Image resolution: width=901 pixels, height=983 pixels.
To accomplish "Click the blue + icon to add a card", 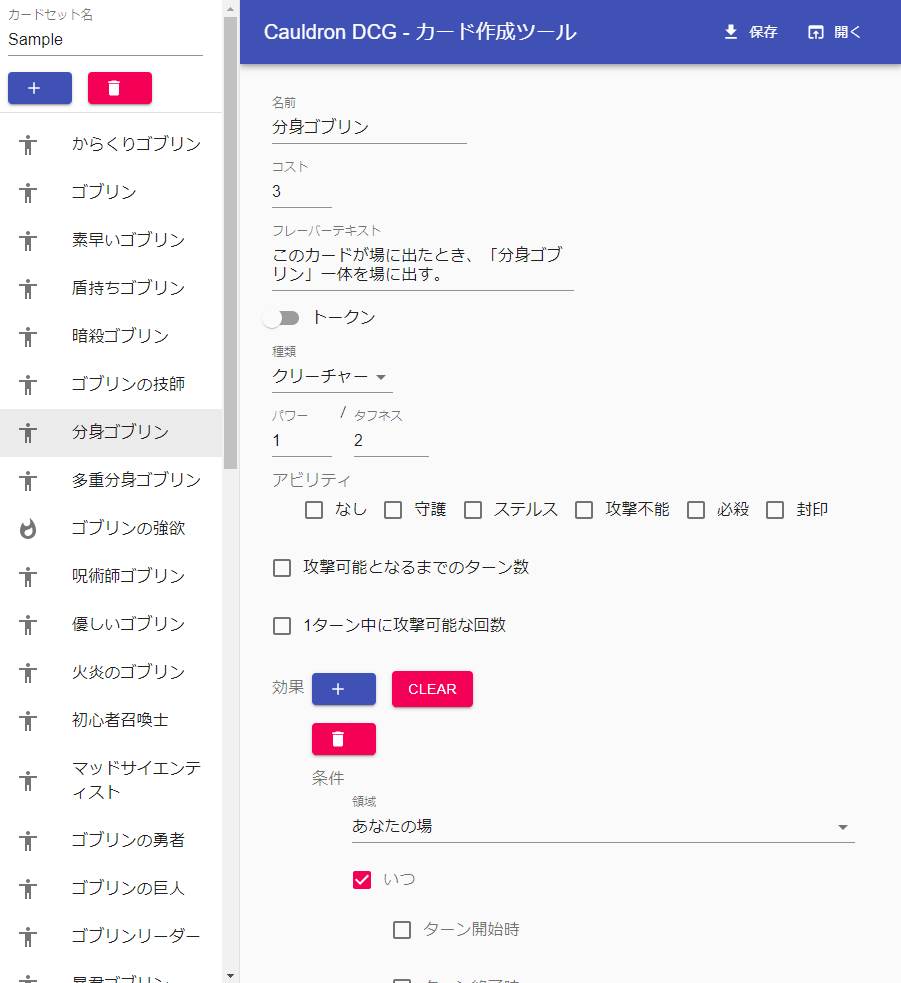I will 39,88.
